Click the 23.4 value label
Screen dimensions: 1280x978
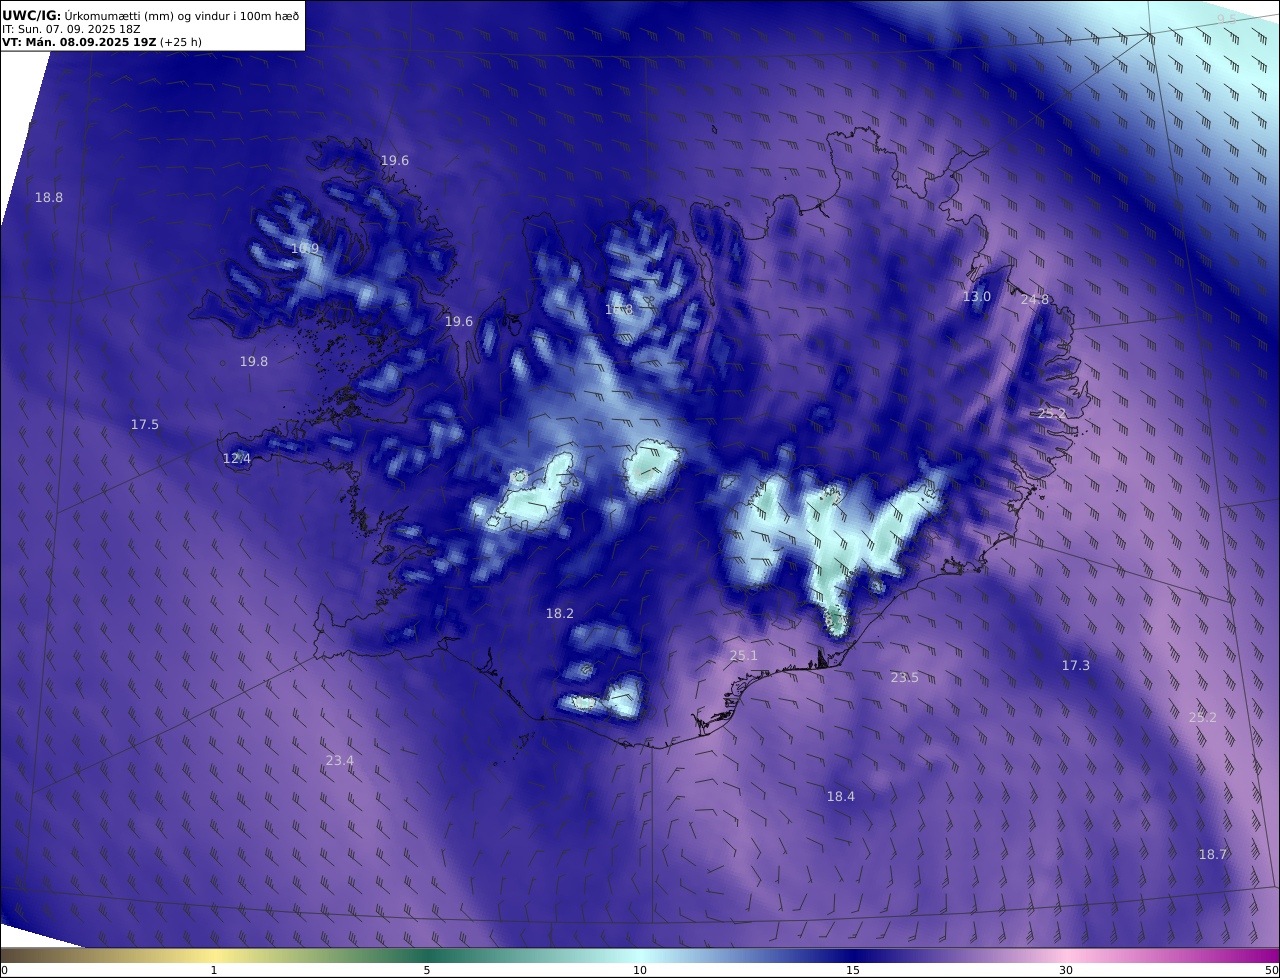click(340, 761)
